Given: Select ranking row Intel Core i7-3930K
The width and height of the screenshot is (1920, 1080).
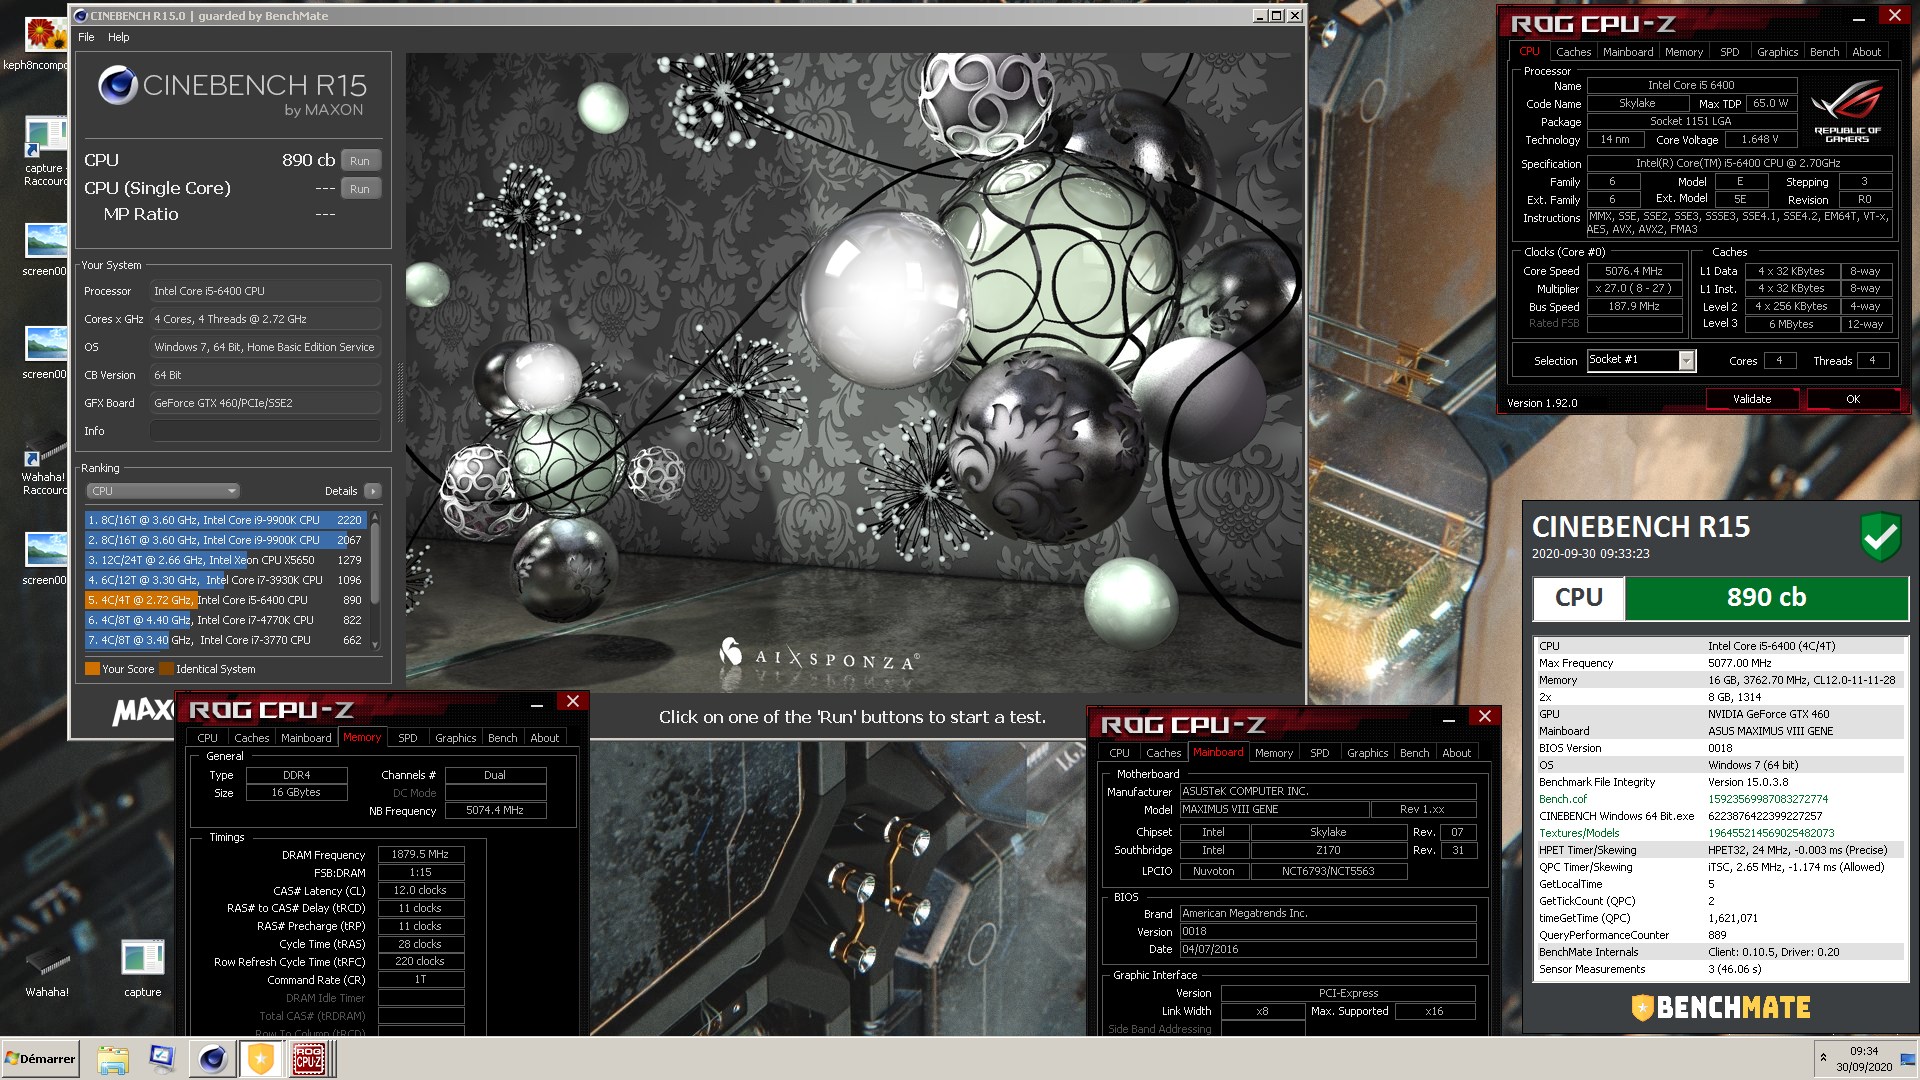Looking at the screenshot, I should pyautogui.click(x=225, y=580).
